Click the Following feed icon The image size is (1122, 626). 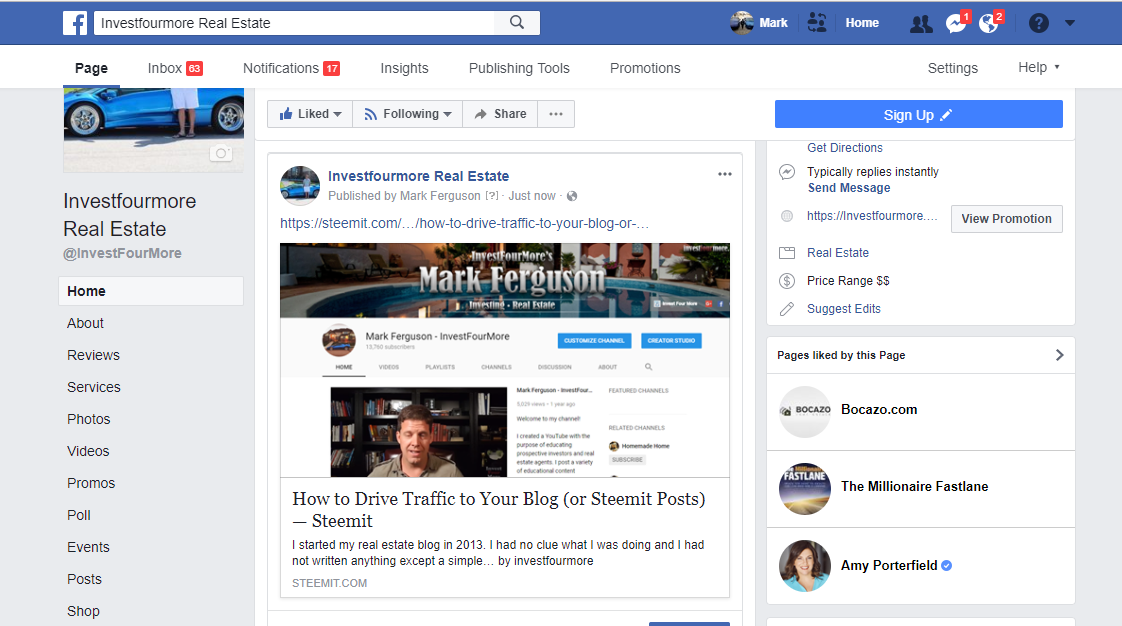click(x=370, y=114)
